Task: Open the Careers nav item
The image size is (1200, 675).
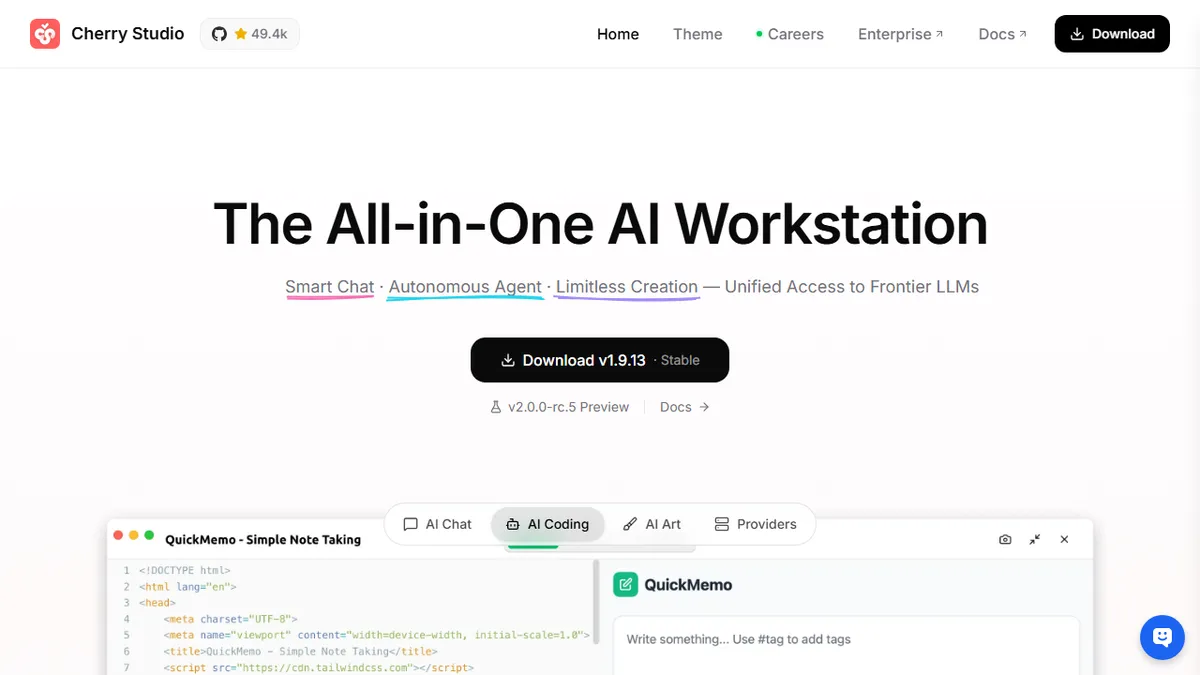Action: [x=790, y=34]
